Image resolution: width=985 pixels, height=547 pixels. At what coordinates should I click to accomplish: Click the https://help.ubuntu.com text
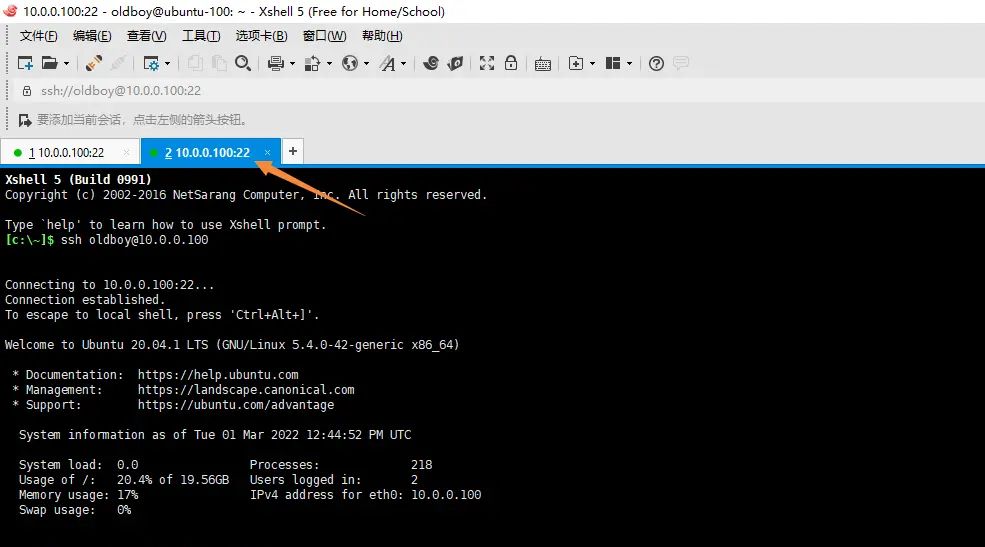[218, 375]
